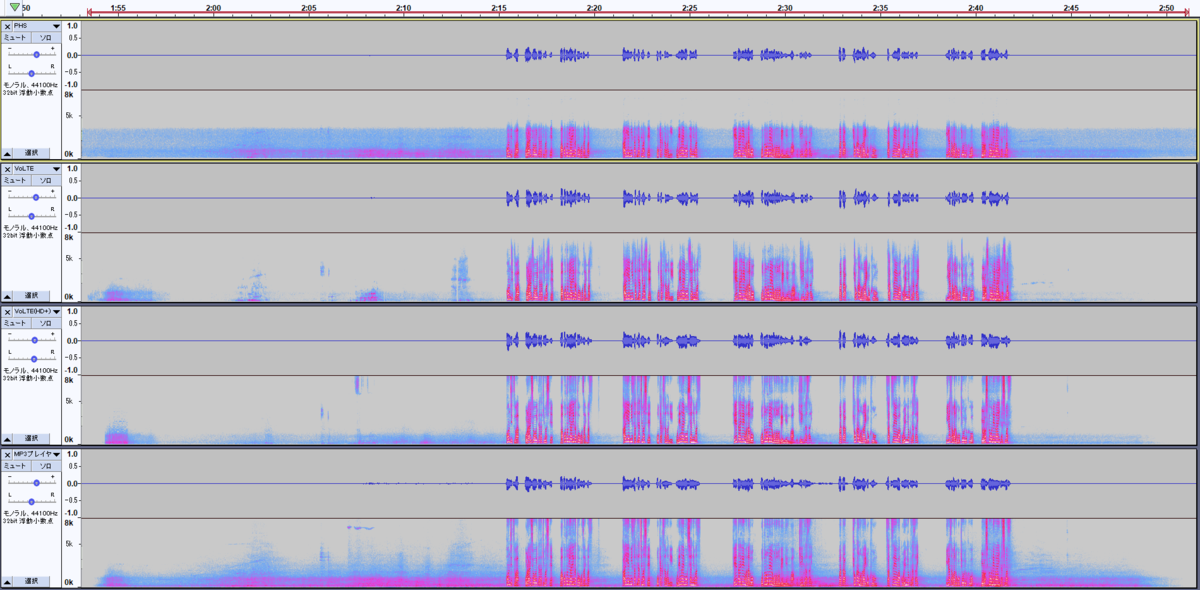Screen dimensions: 1200x590
Task: Mute the VoLTE track
Action: point(15,180)
